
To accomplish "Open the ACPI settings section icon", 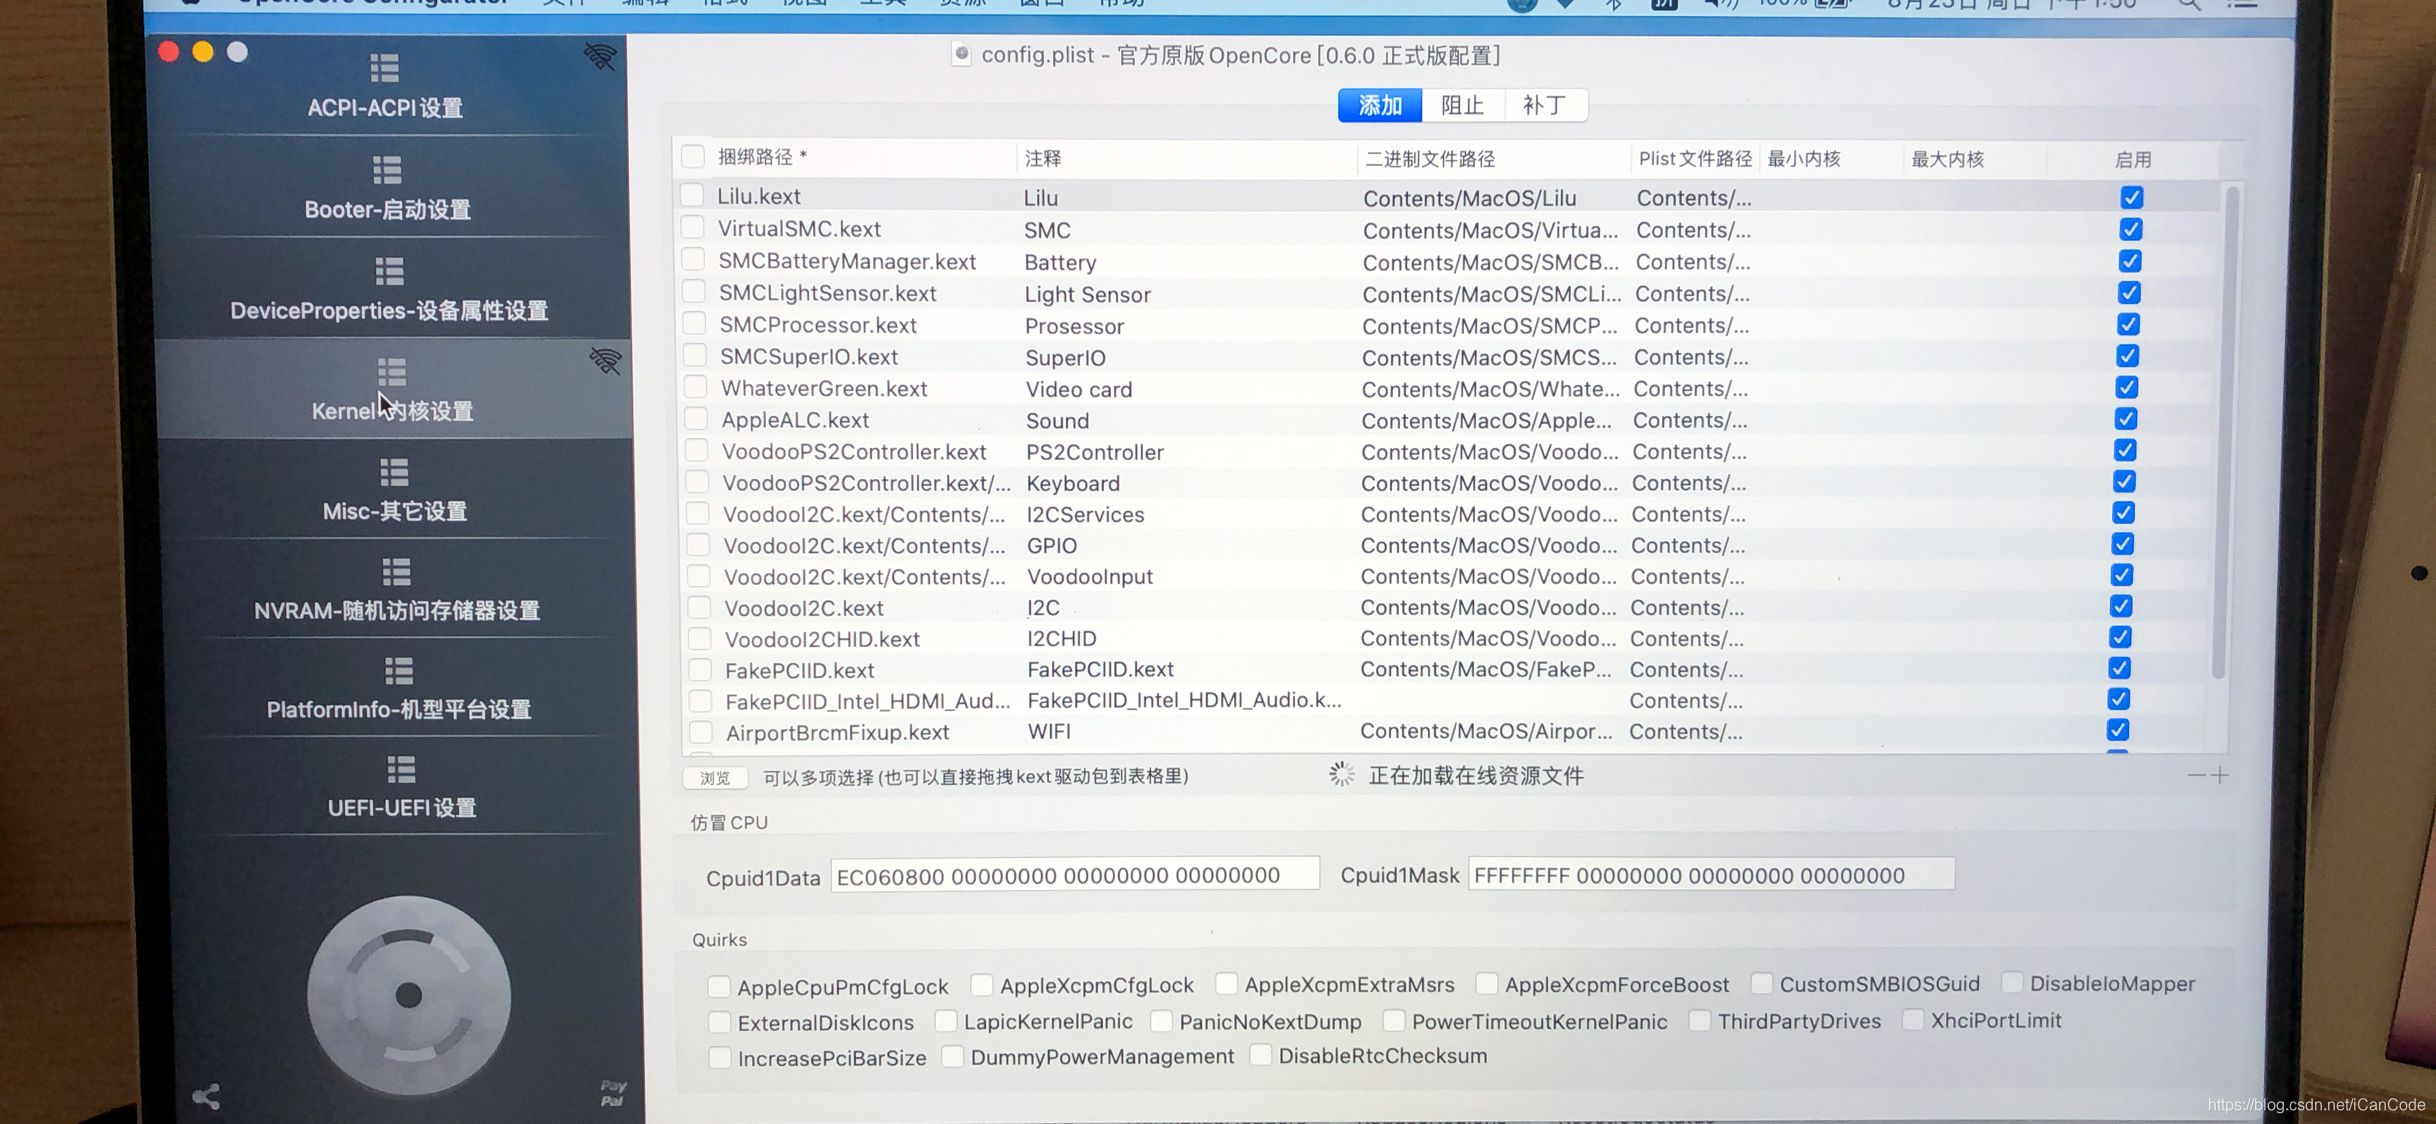I will [x=385, y=68].
